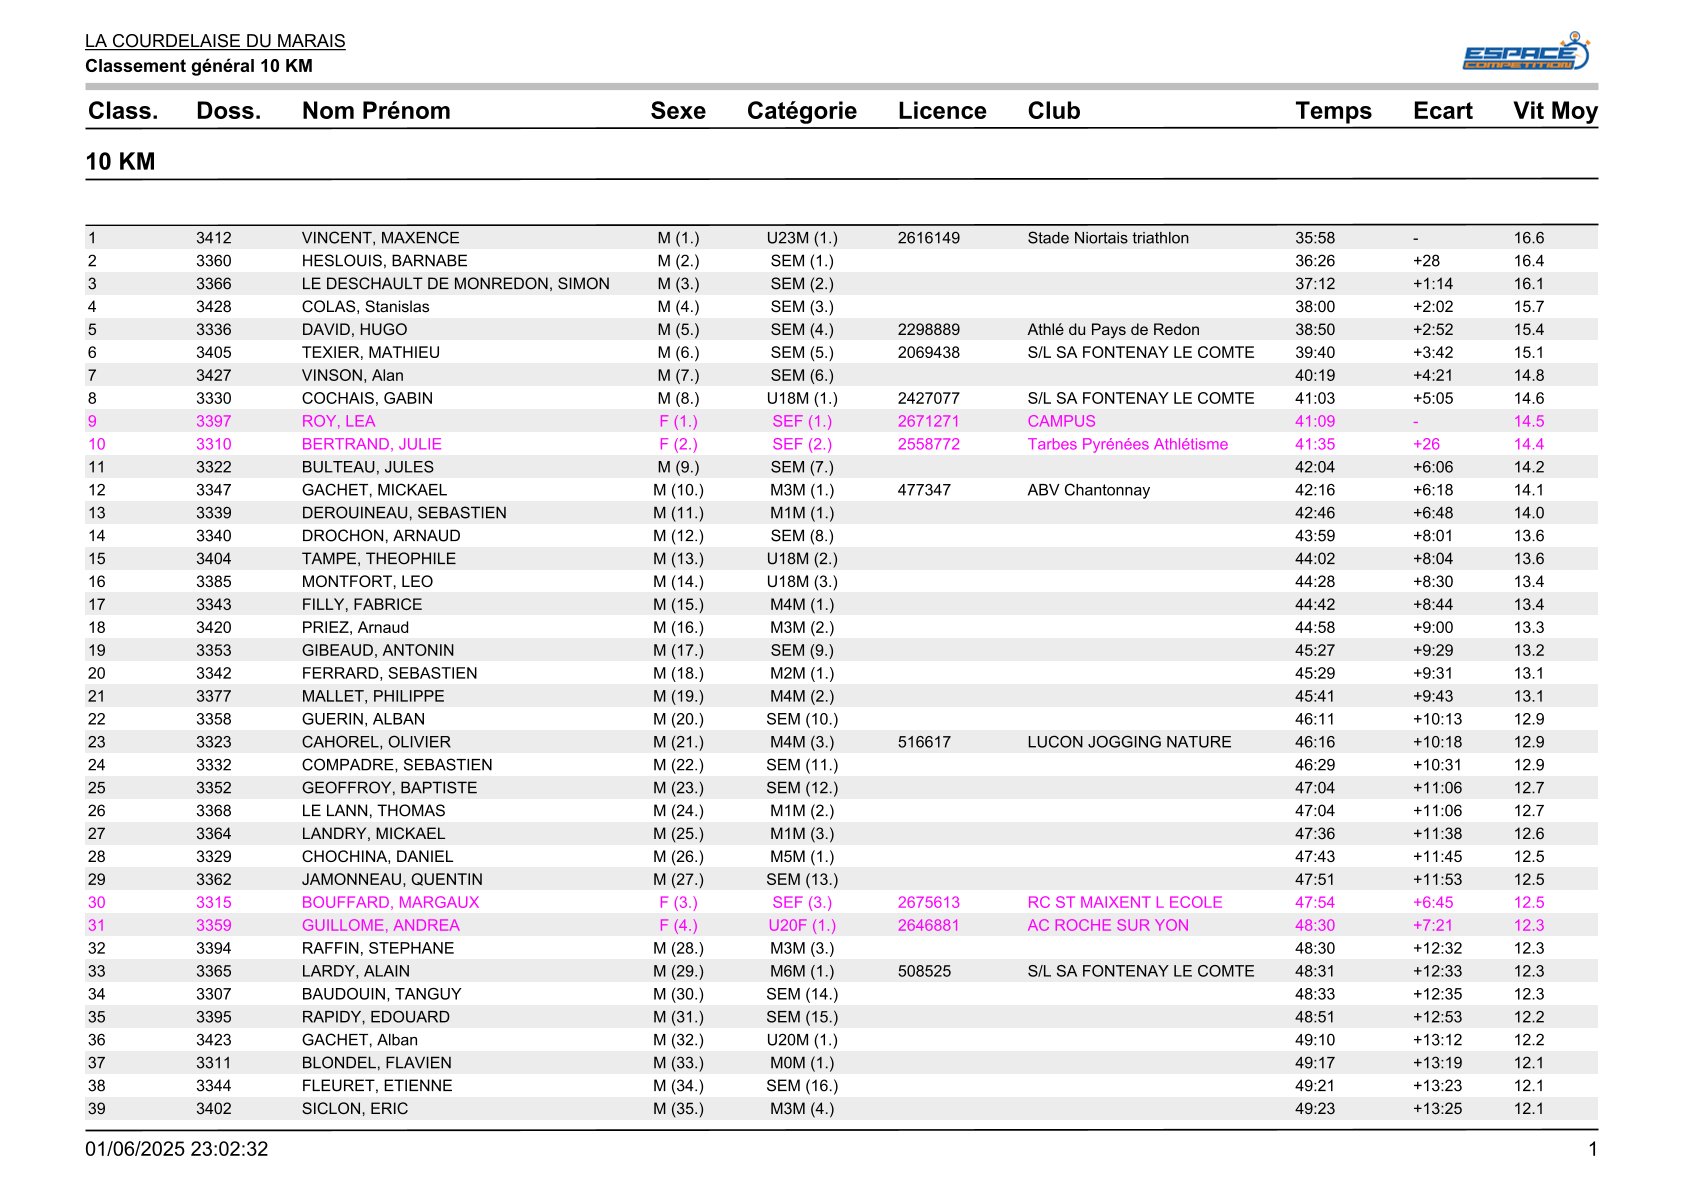Click the 10 KM section heading

pyautogui.click(x=120, y=162)
